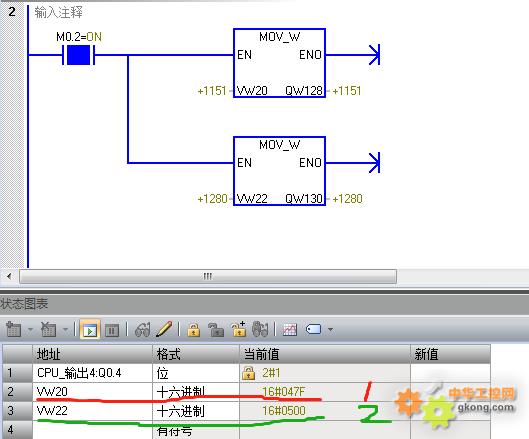Click the unforce all padlock with plus icon
The height and width of the screenshot is (439, 529).
pyautogui.click(x=239, y=329)
